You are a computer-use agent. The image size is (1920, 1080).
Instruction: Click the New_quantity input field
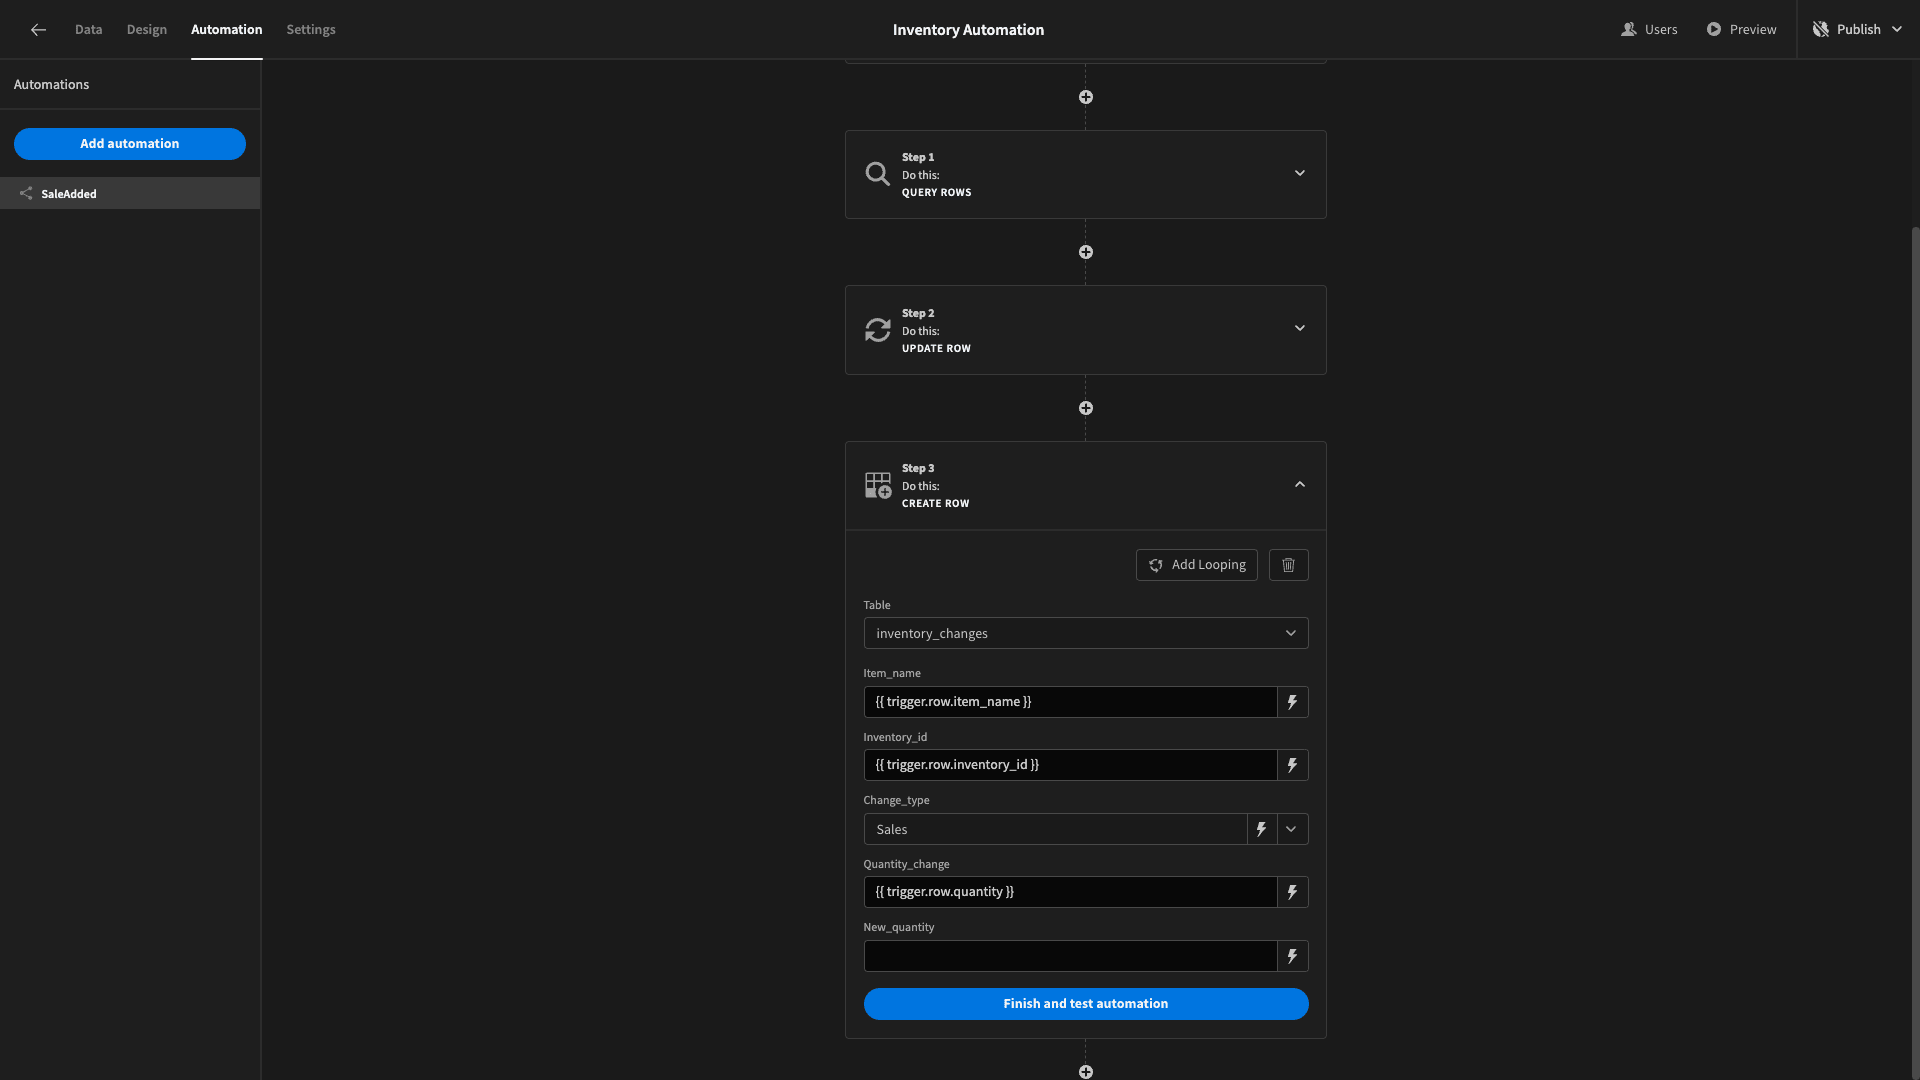point(1070,956)
